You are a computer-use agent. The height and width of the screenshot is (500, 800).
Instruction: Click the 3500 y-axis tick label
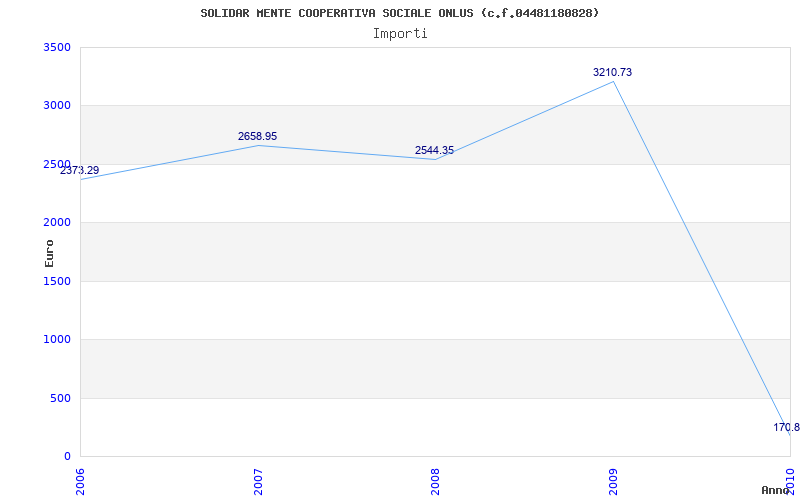click(57, 47)
